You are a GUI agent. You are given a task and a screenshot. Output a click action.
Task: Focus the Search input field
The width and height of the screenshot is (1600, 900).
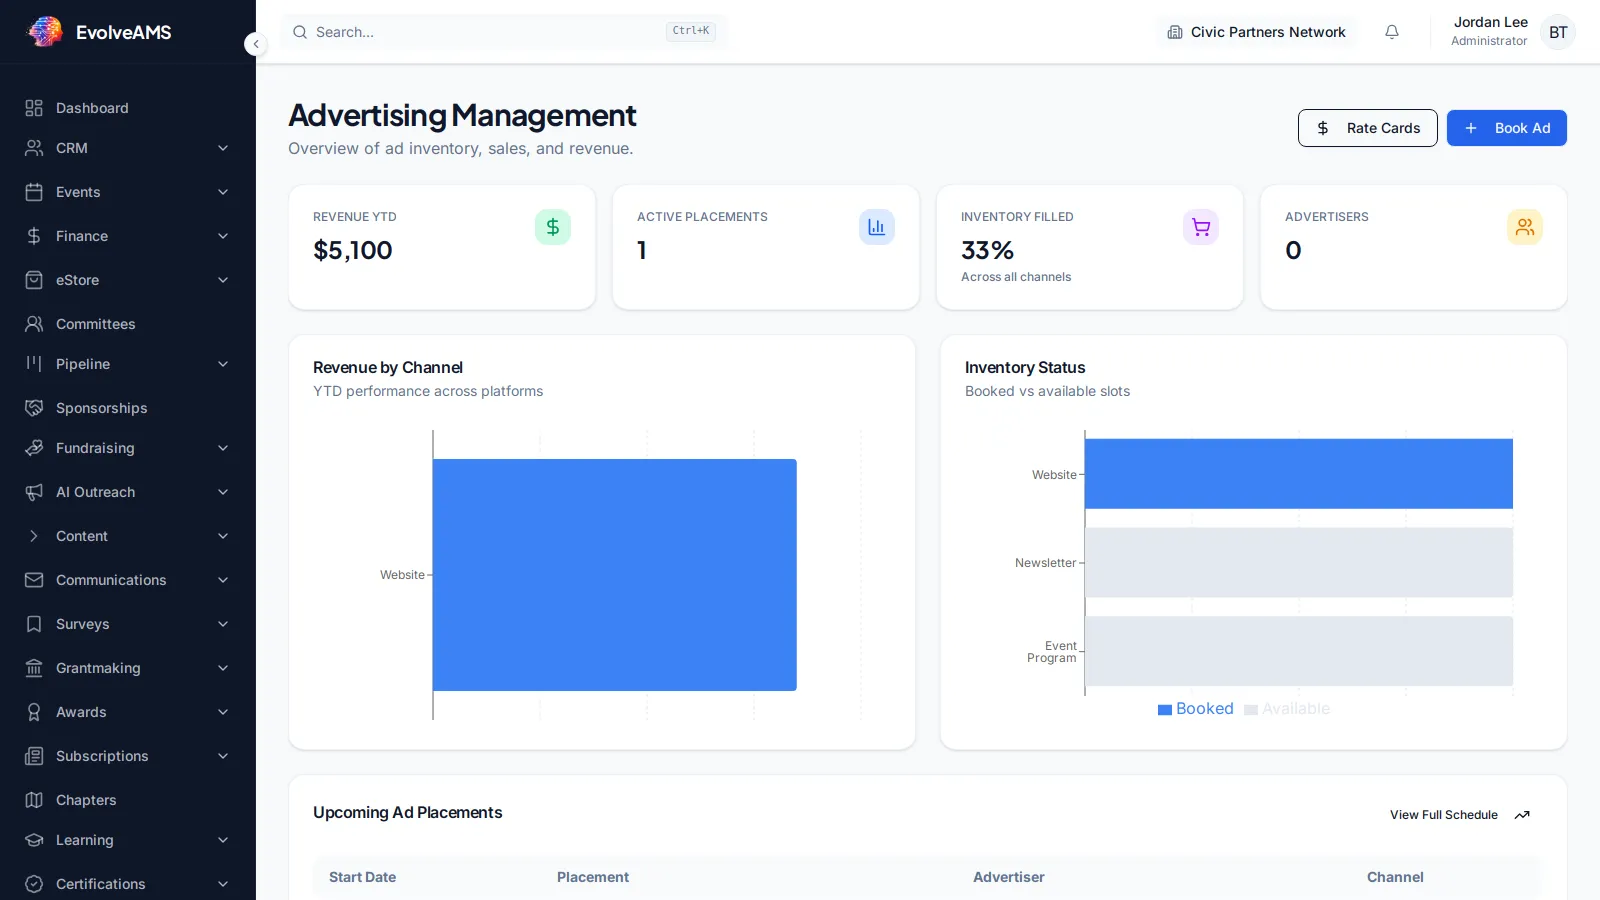(504, 32)
